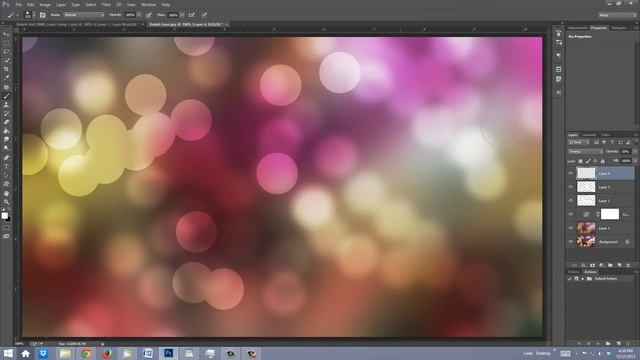
Task: Open the layer blend mode dropdown
Action: (x=585, y=151)
